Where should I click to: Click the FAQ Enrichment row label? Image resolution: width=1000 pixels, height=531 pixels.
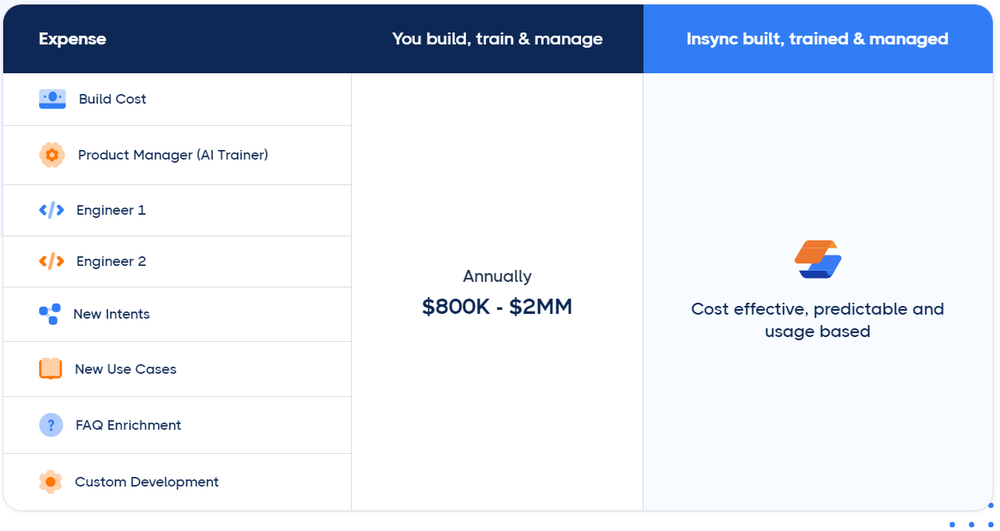pyautogui.click(x=128, y=425)
